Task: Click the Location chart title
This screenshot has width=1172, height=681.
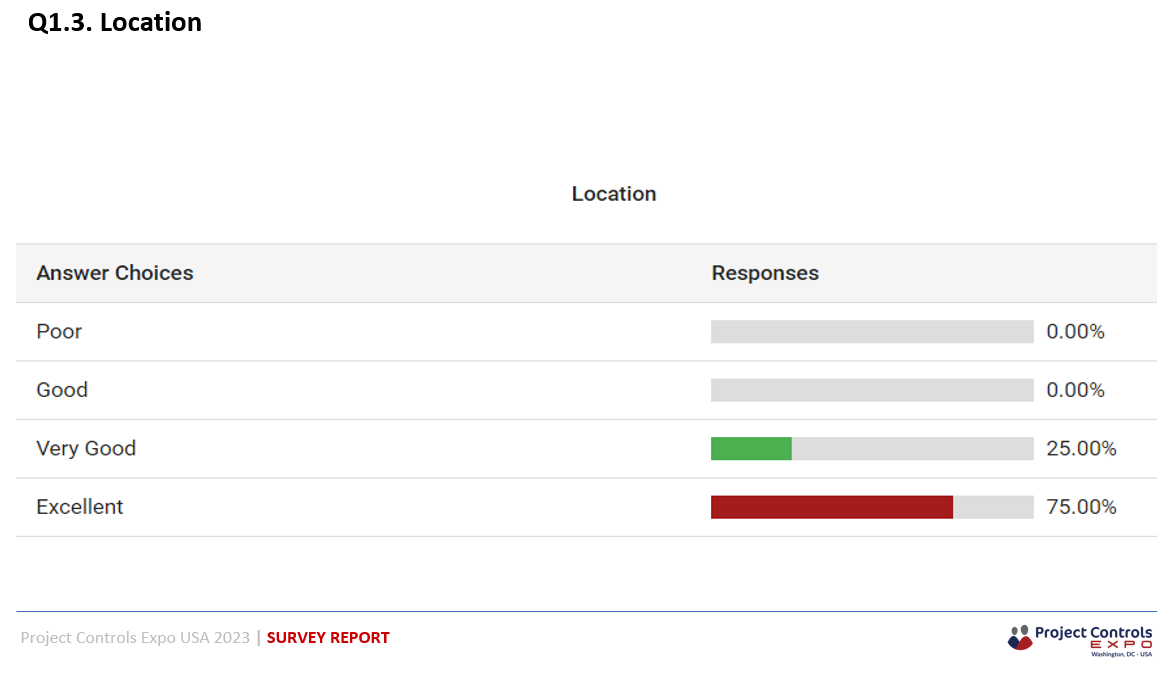Action: click(x=614, y=194)
